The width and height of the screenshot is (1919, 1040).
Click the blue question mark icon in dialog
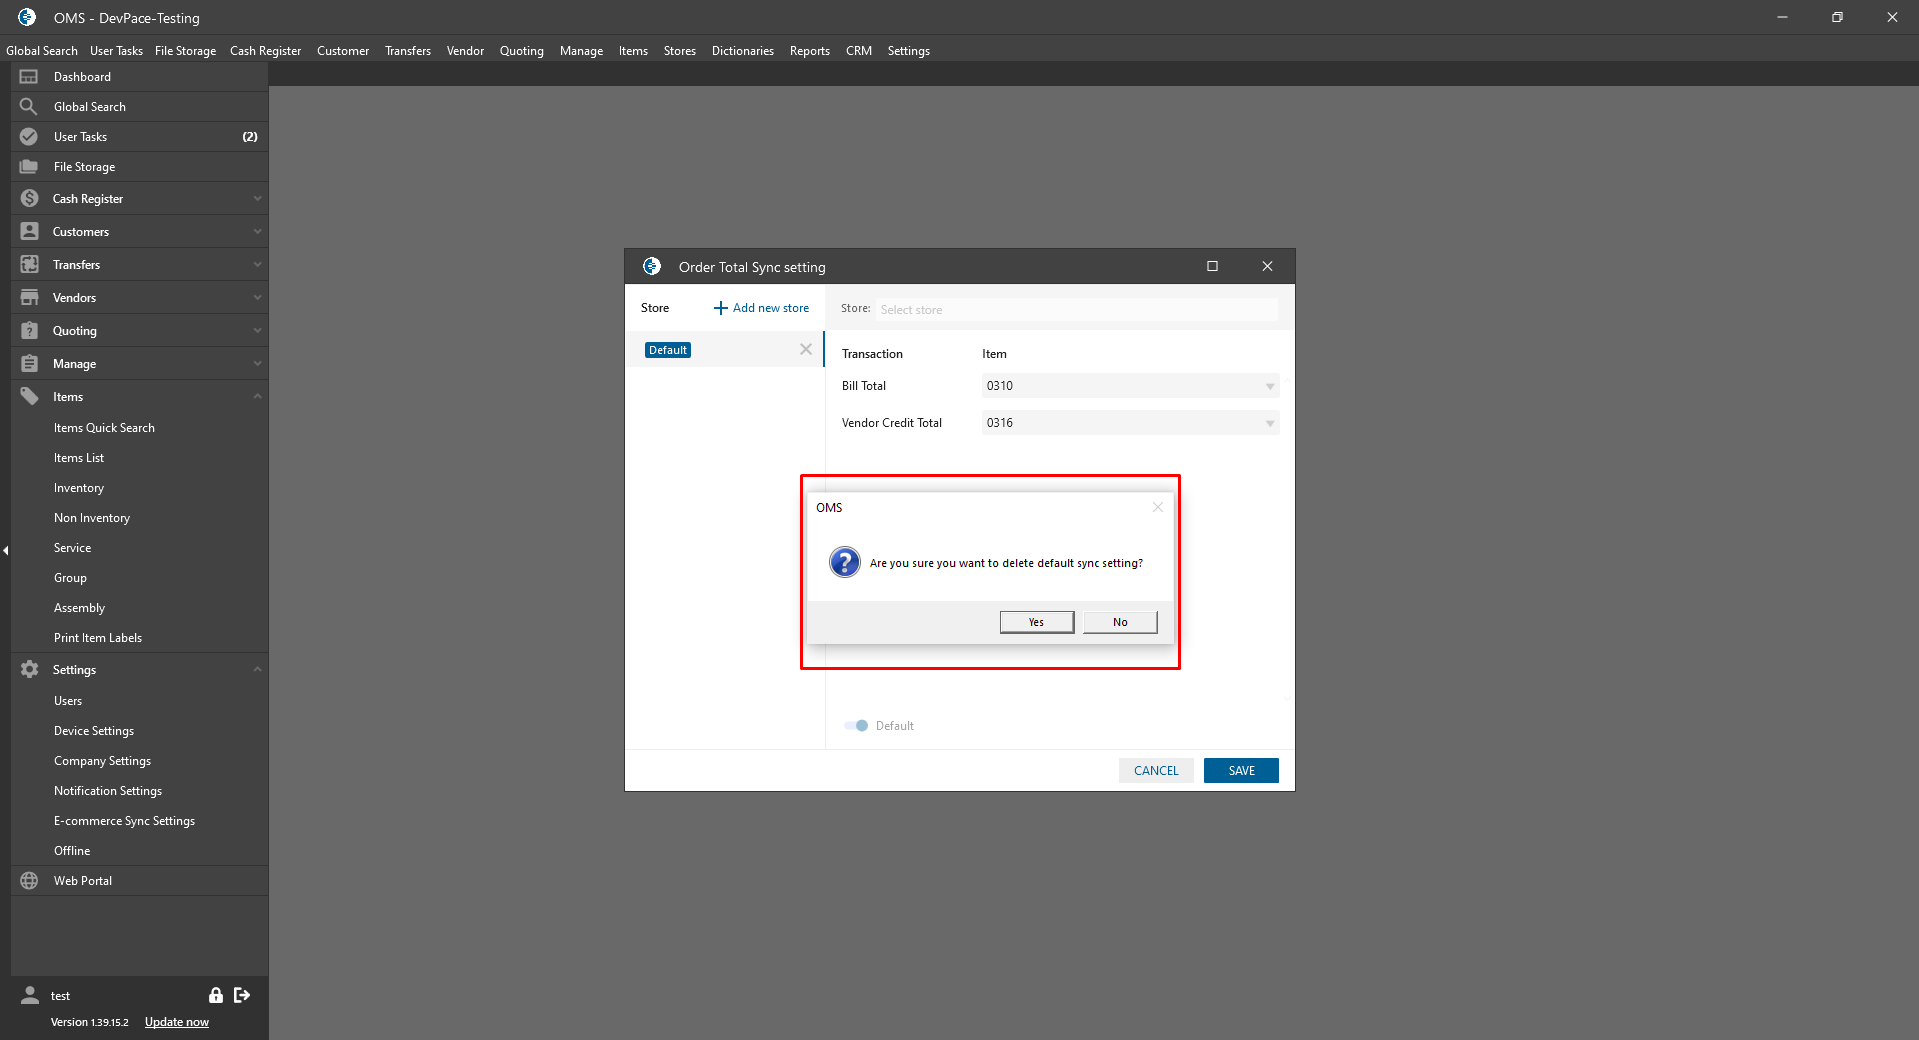tap(845, 562)
